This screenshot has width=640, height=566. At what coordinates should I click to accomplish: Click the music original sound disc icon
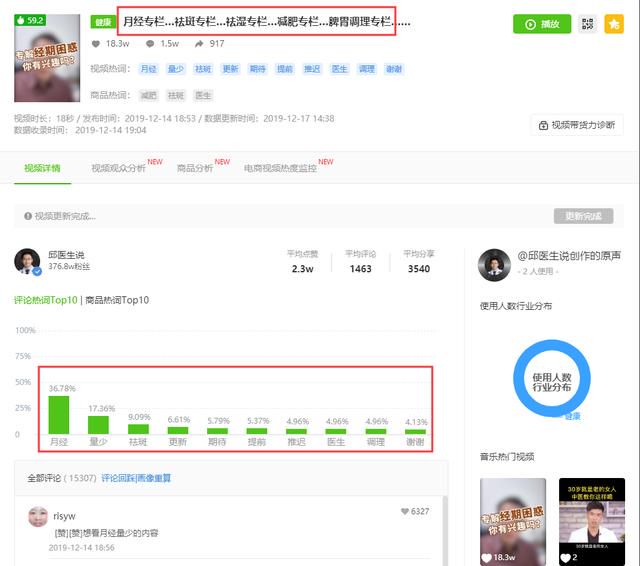click(x=494, y=265)
